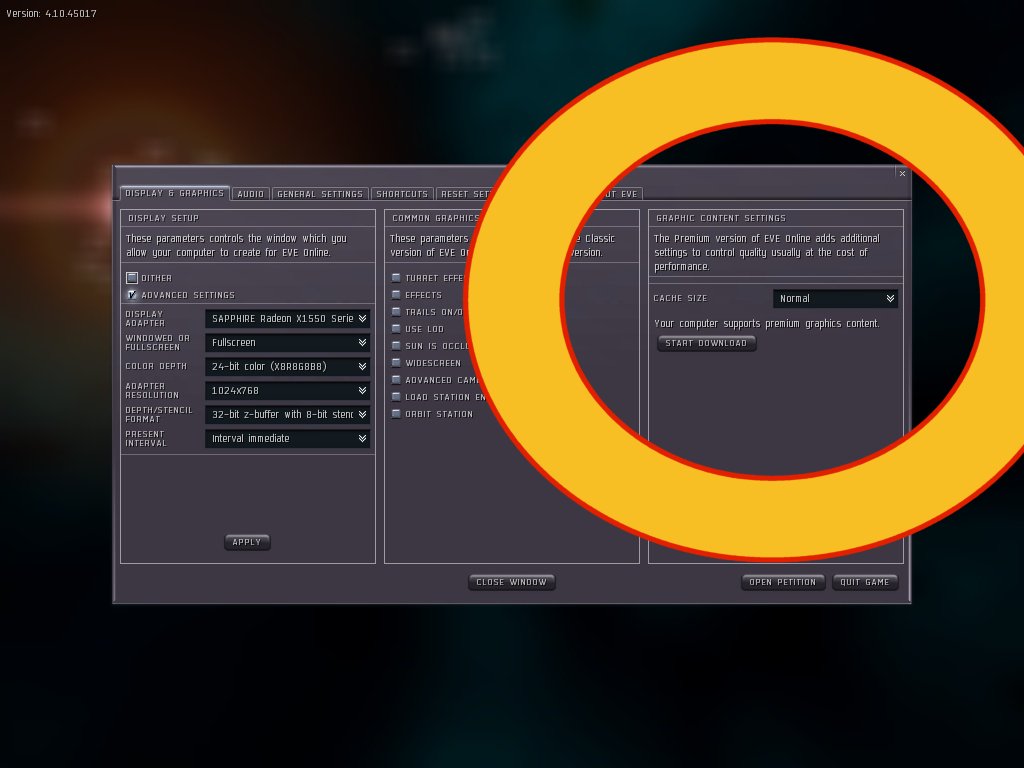Click the Common Graphics panel heading
Screen dimensions: 1024x768
[x=436, y=218]
